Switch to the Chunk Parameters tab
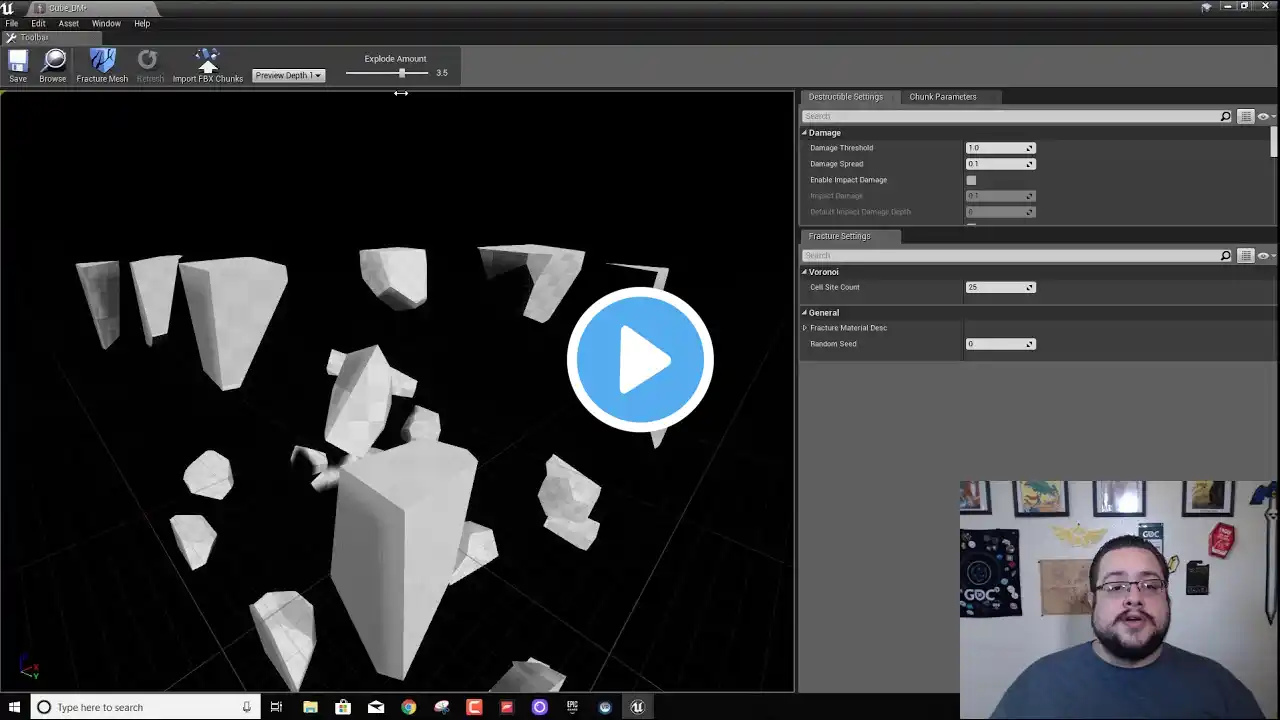1280x720 pixels. [x=942, y=97]
